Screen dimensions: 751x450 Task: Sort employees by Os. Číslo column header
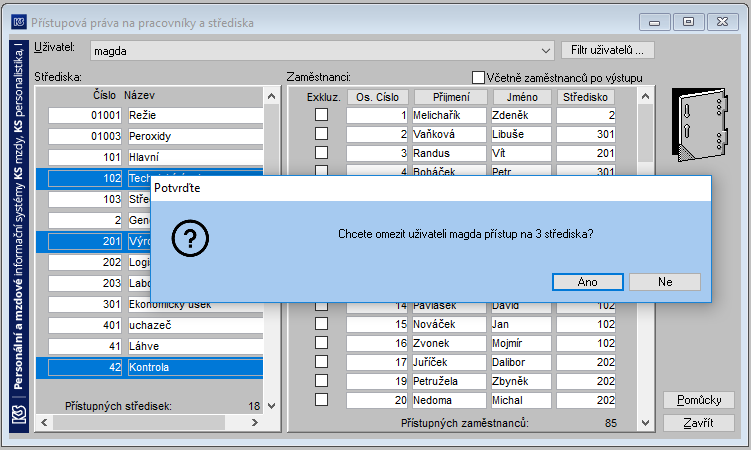(377, 97)
